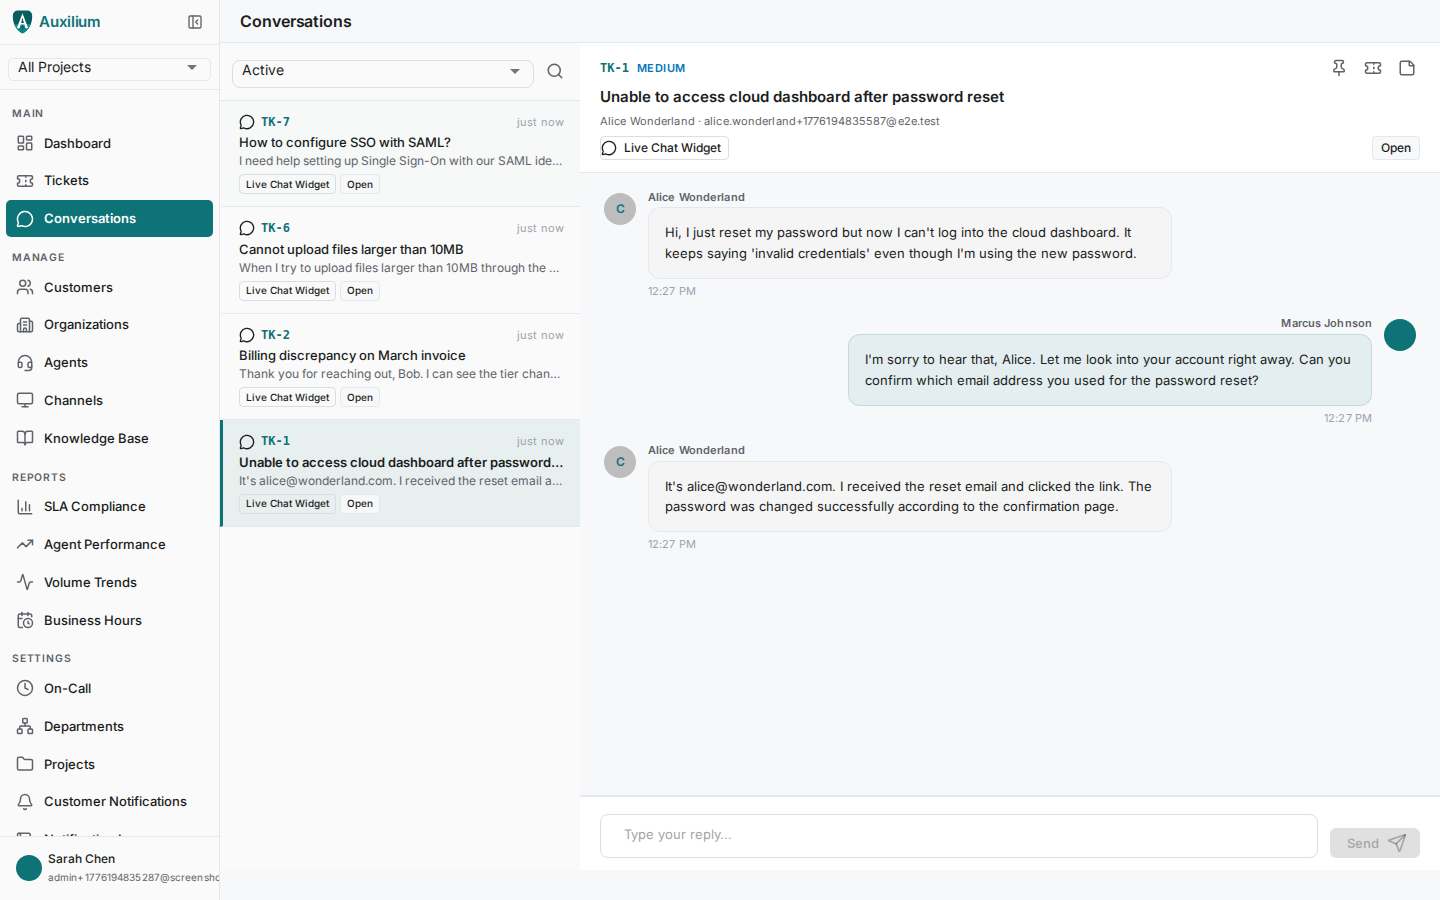Image resolution: width=1440 pixels, height=900 pixels.
Task: Pin conversation TK-1
Action: click(x=1339, y=67)
